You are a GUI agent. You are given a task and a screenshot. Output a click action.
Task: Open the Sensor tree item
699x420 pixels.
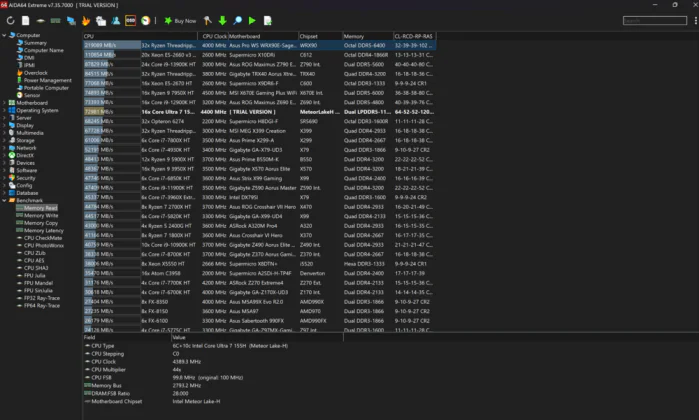click(32, 95)
